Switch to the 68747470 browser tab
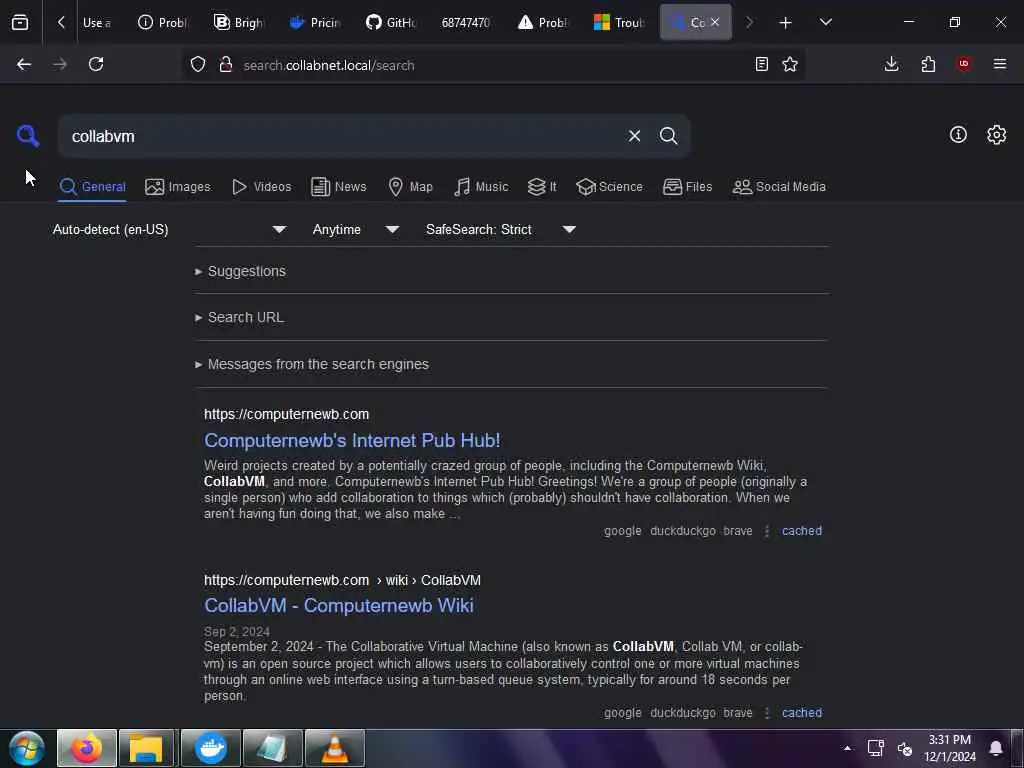 [466, 23]
